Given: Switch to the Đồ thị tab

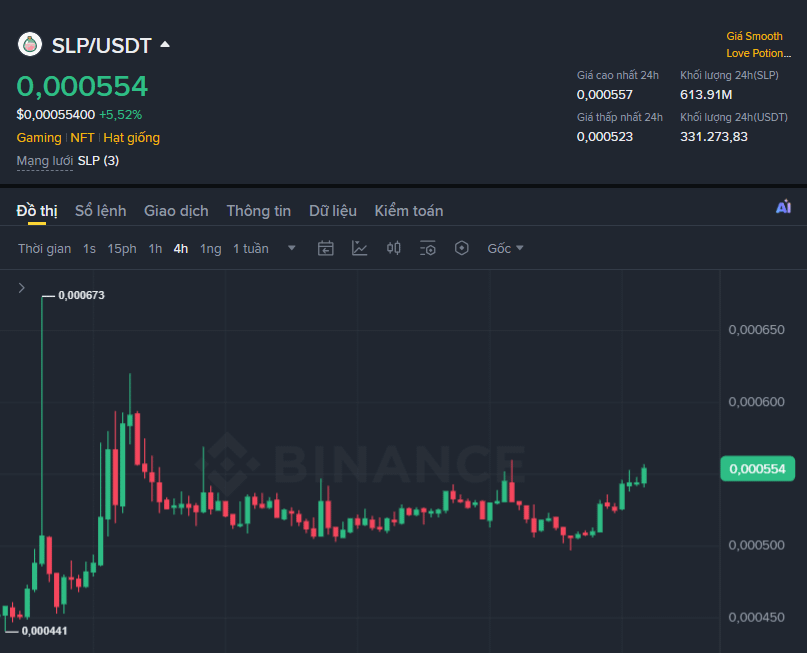Looking at the screenshot, I should [x=37, y=211].
